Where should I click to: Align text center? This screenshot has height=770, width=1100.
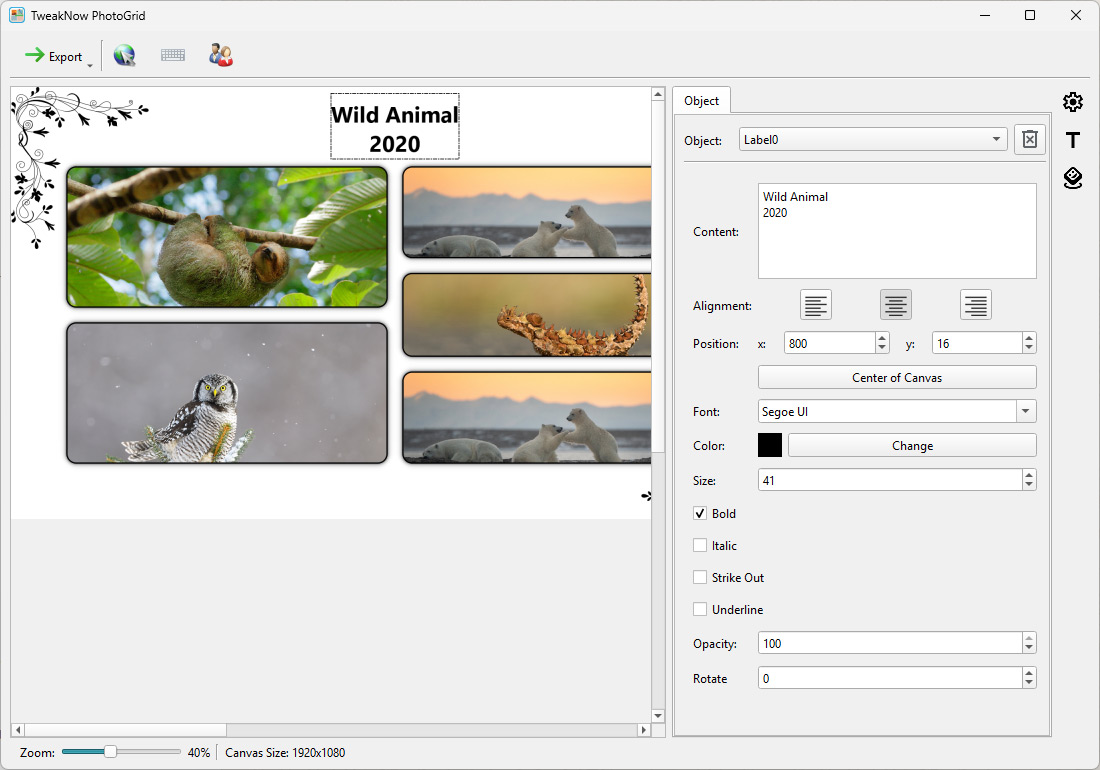pos(895,305)
